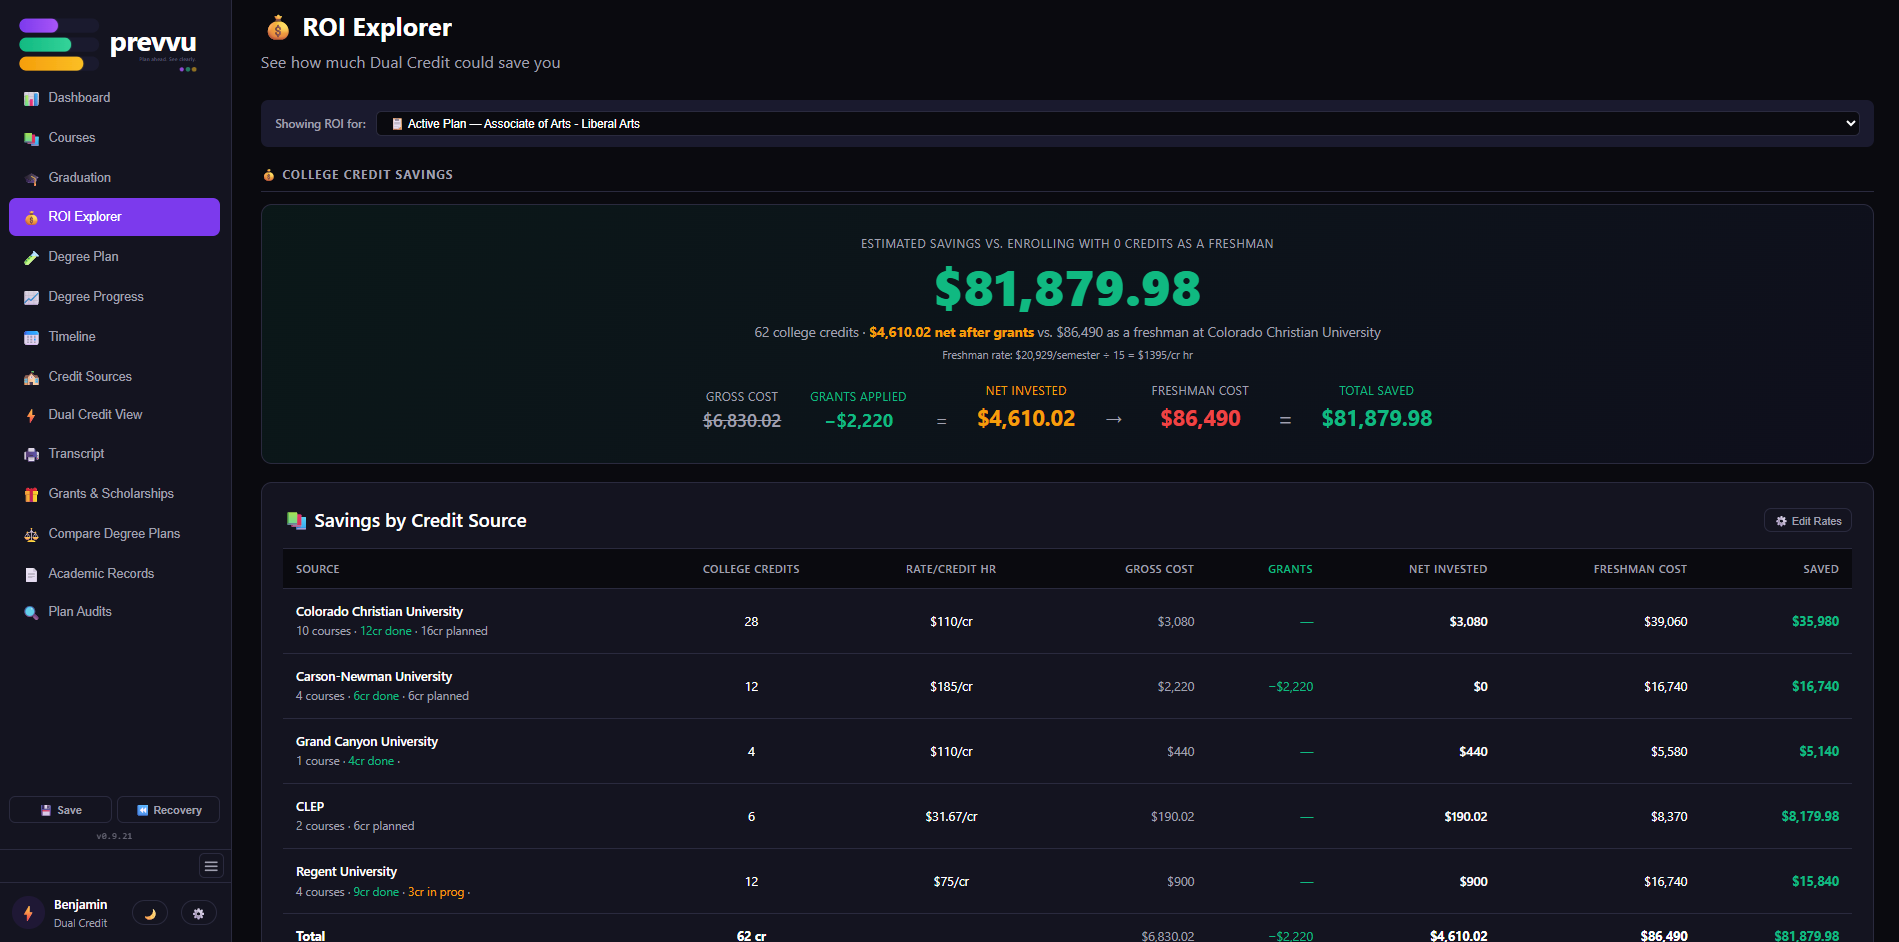Click the Compare Degree Plans scales icon
Screen dimensions: 1899x942
click(x=31, y=534)
